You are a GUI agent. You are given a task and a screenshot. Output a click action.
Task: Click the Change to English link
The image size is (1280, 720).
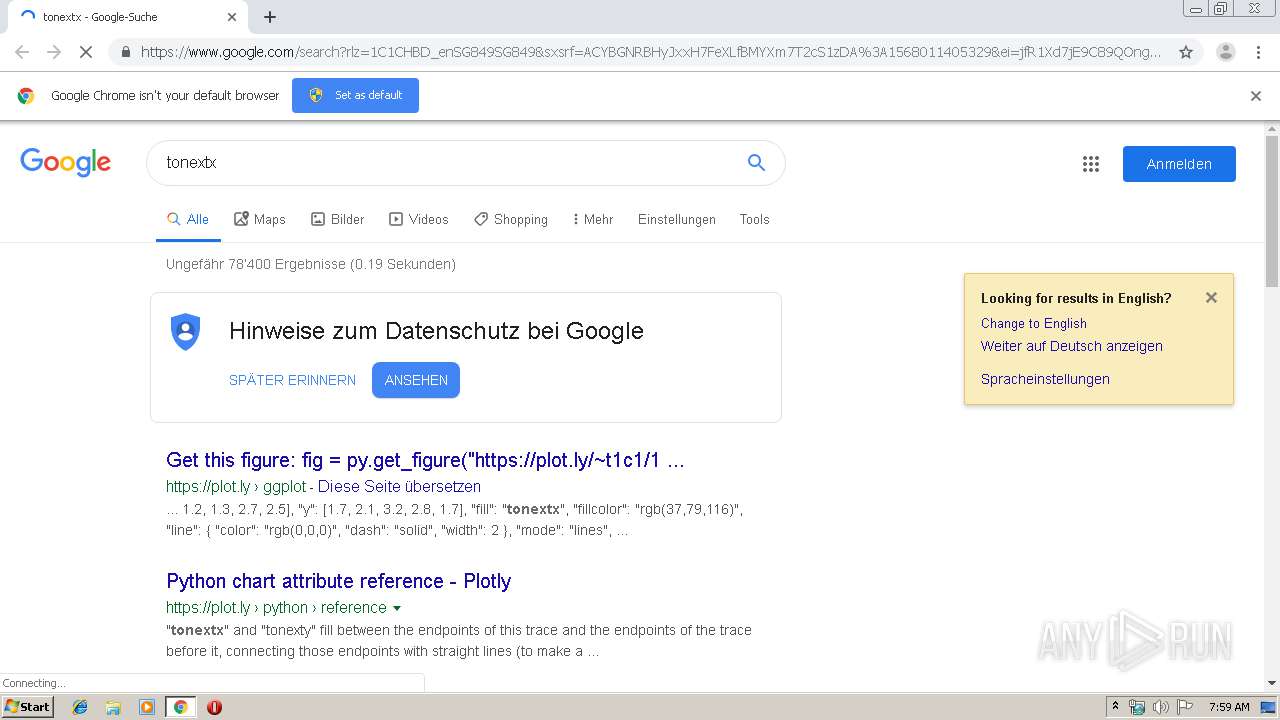[1034, 323]
